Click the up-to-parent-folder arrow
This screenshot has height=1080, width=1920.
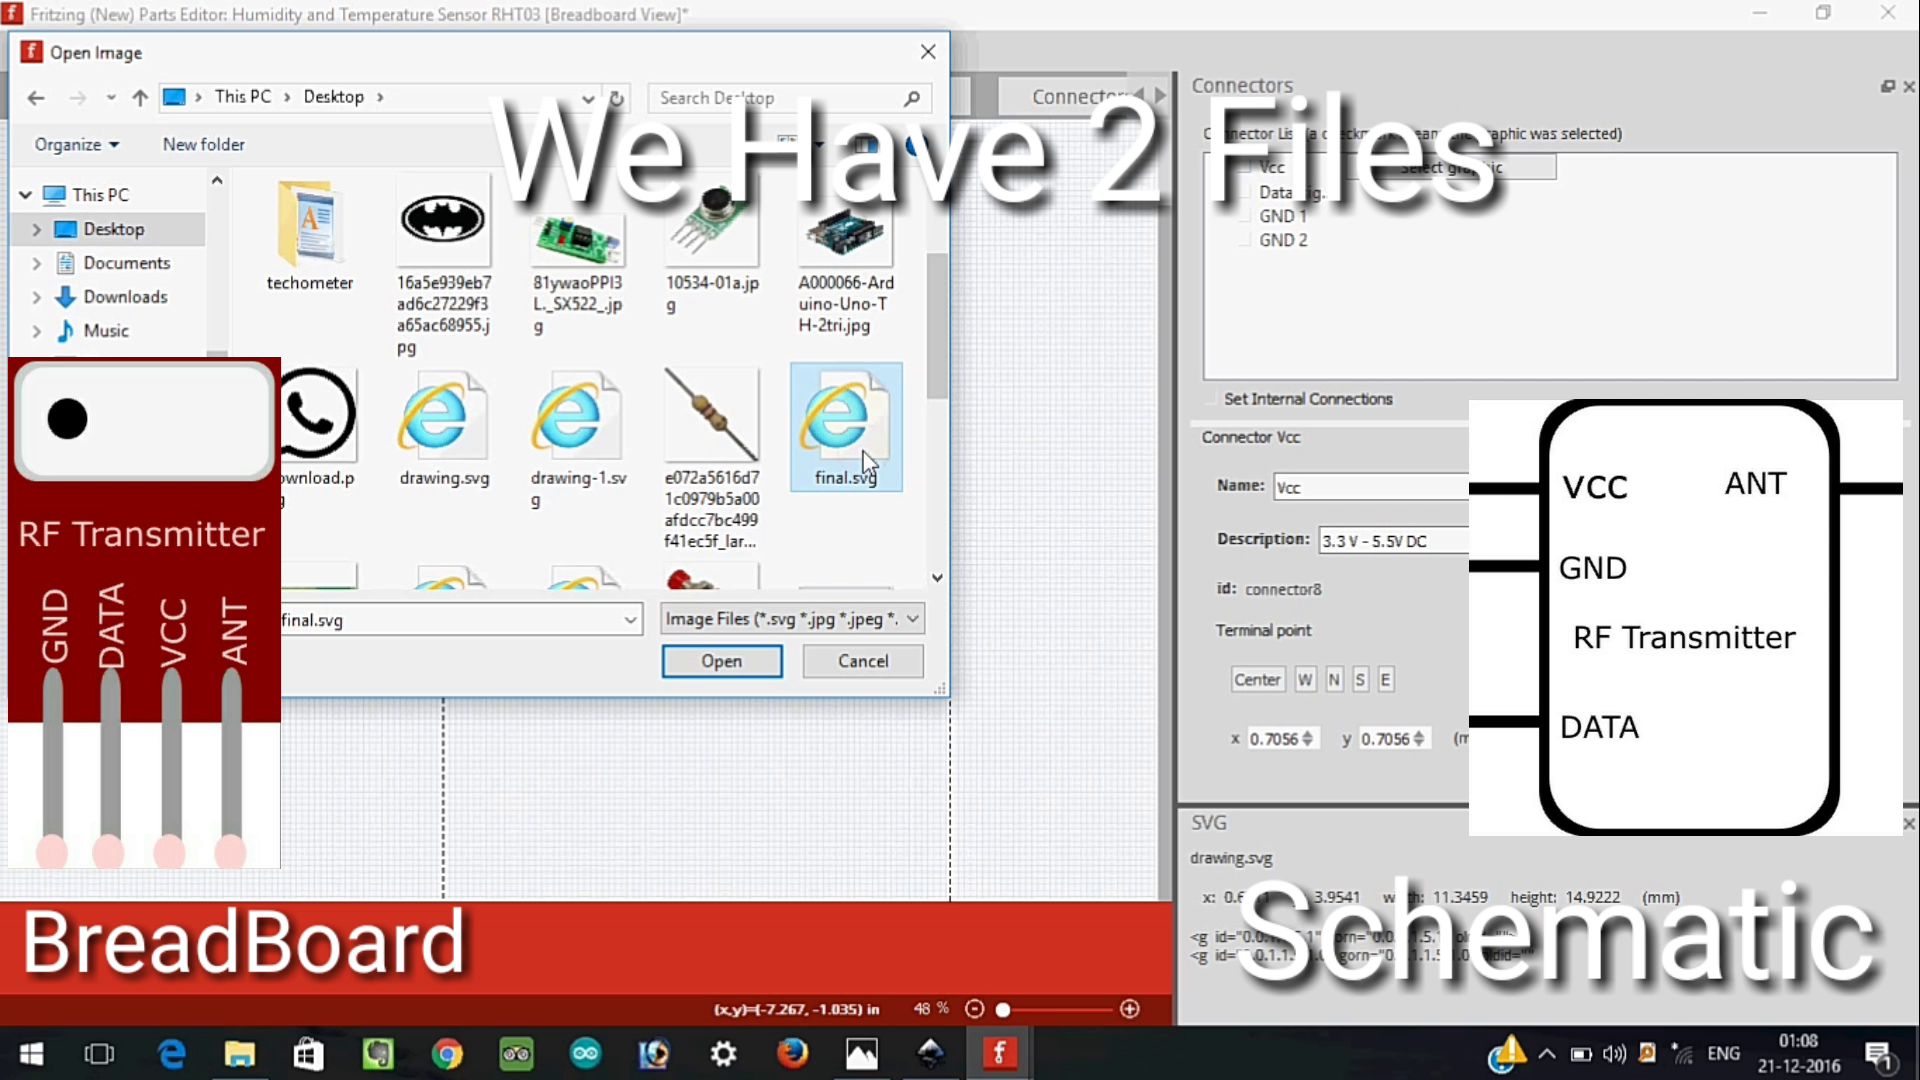tap(140, 97)
